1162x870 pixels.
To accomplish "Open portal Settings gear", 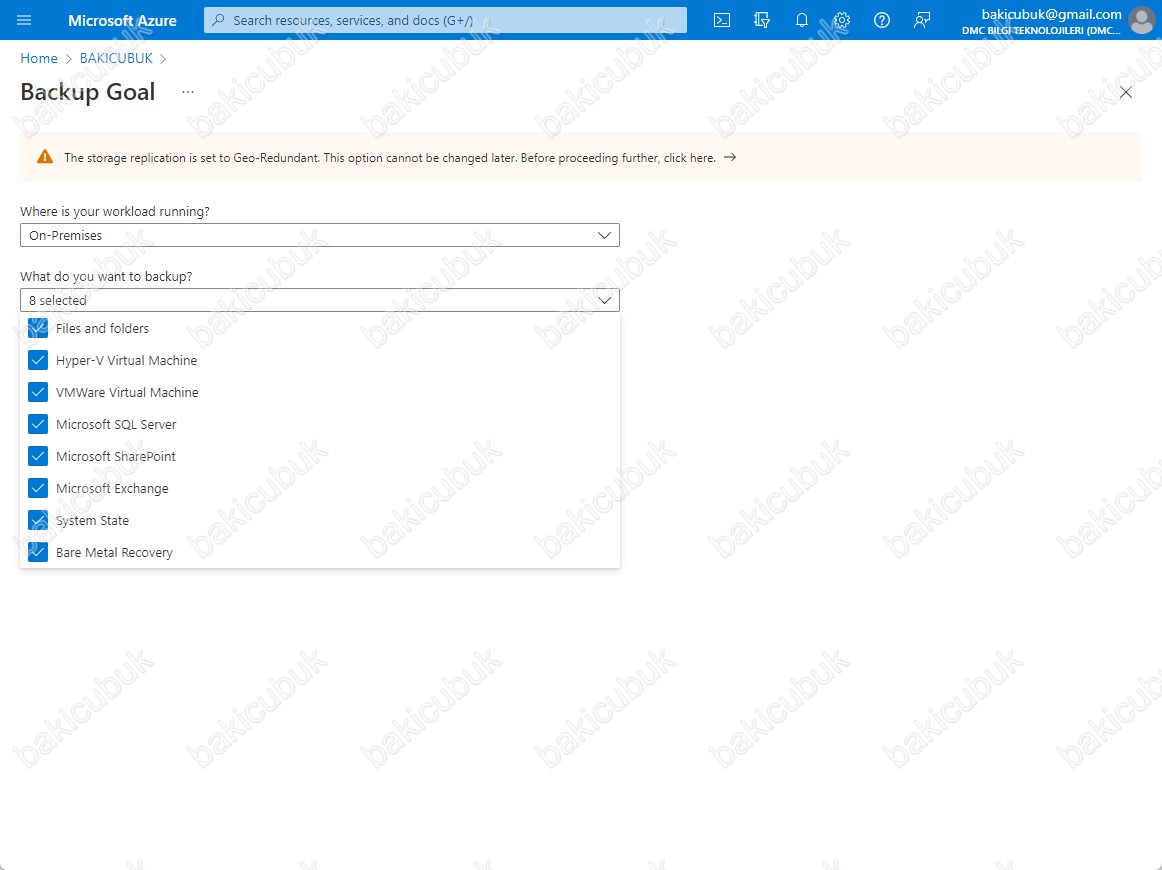I will click(842, 20).
